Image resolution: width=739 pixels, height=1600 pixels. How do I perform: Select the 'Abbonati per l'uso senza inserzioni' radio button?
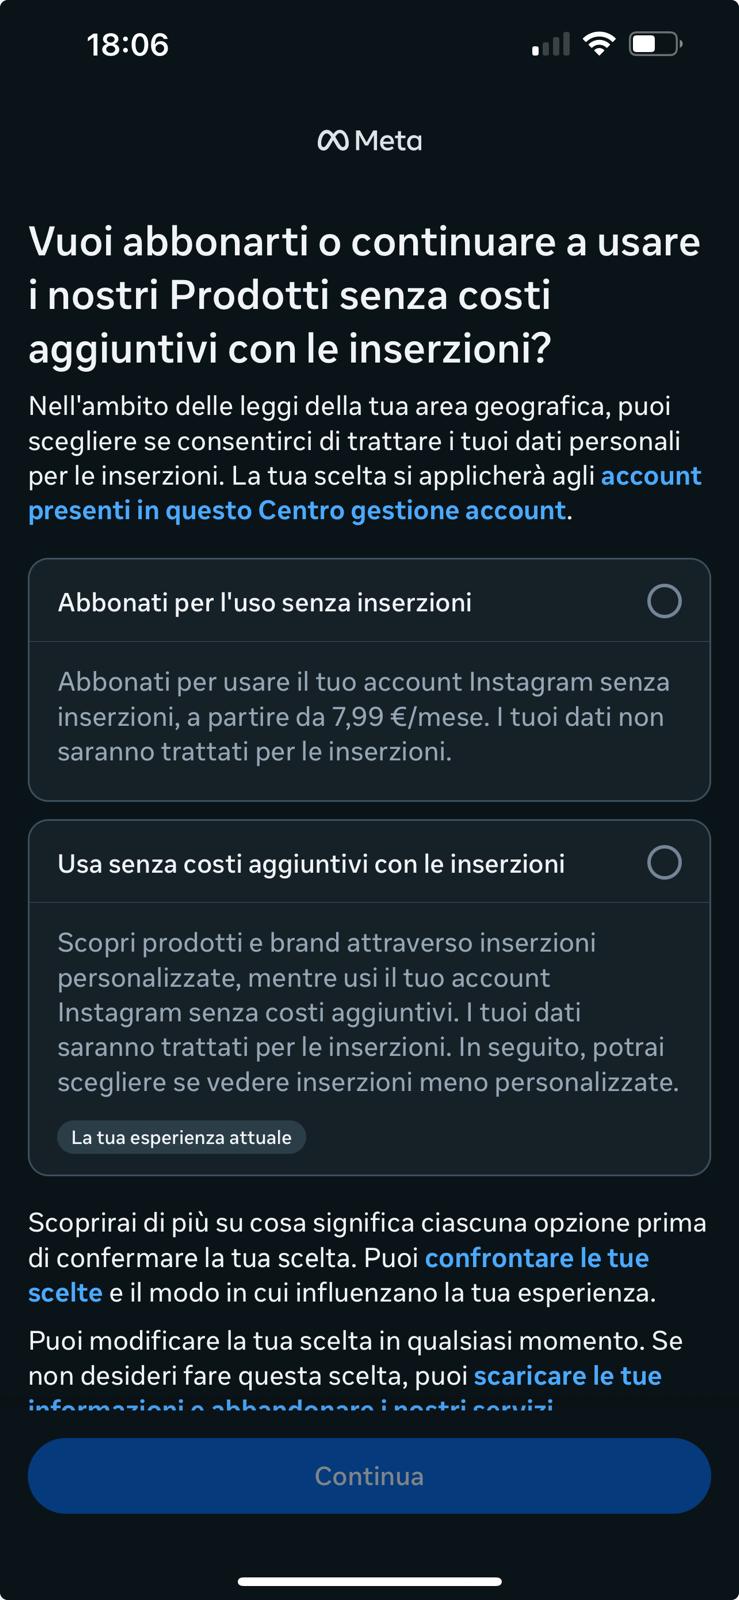pos(664,601)
